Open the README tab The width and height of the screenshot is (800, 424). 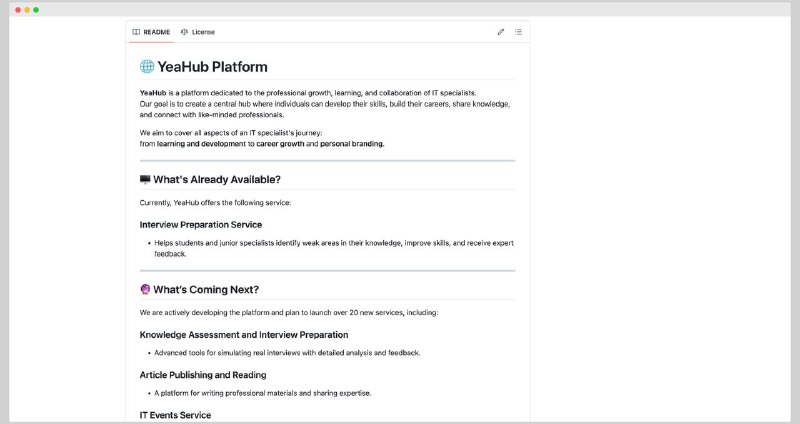(151, 32)
